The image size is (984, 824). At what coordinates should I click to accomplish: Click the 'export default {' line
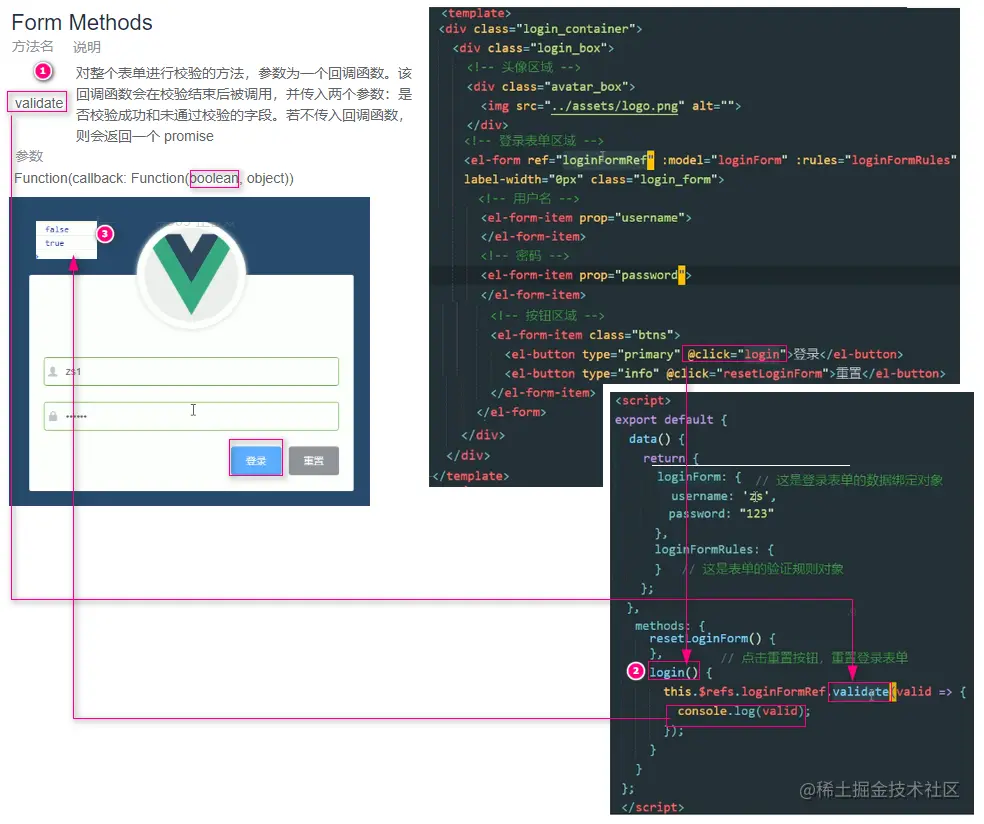(x=671, y=419)
